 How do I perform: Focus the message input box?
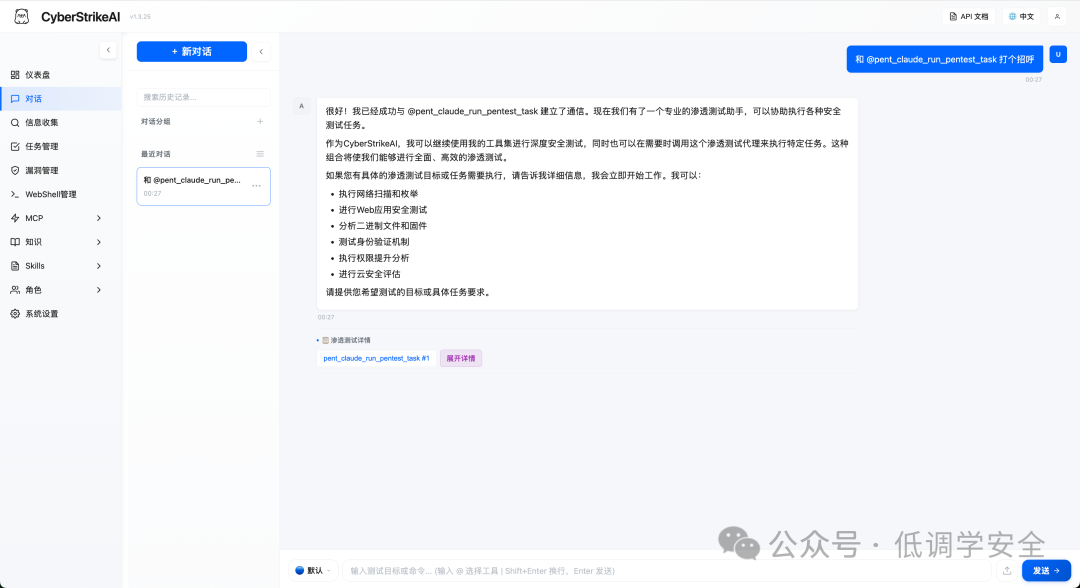click(x=666, y=570)
